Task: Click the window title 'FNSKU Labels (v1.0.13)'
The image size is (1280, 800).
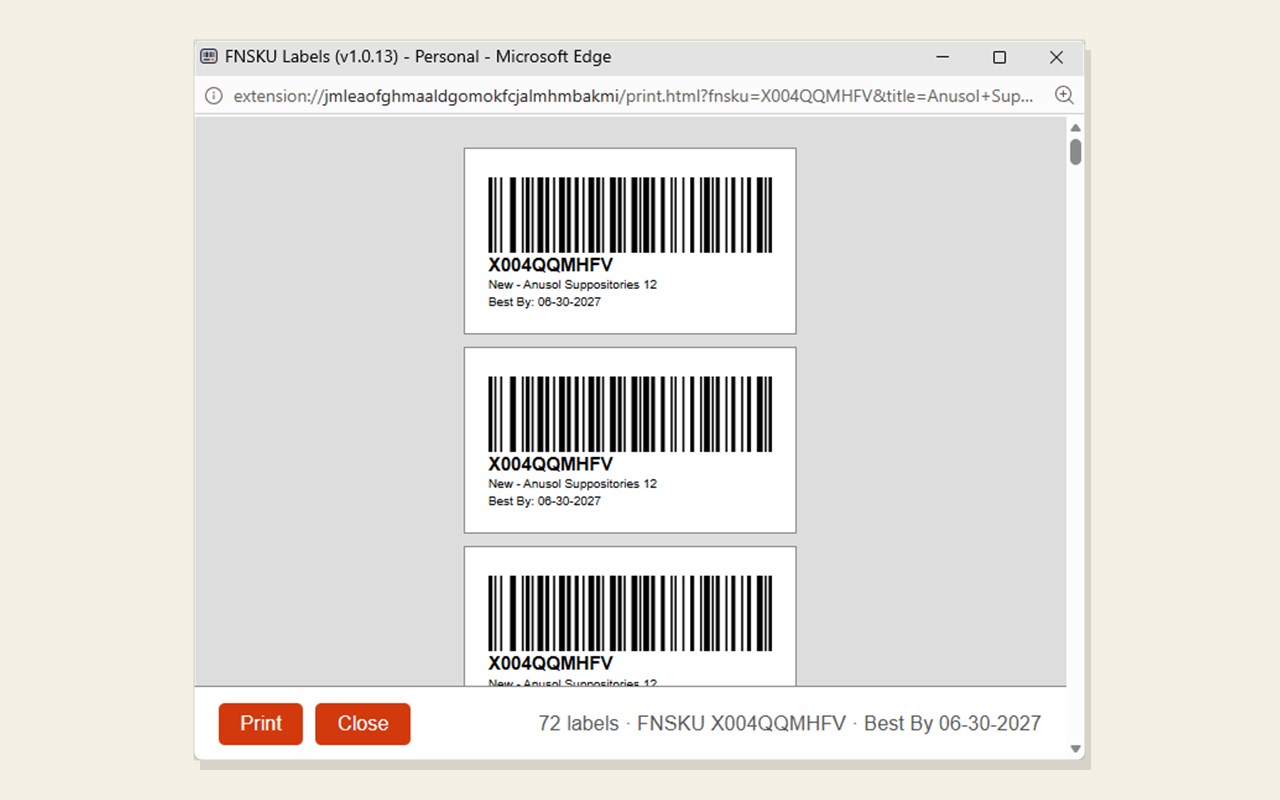Action: [314, 57]
